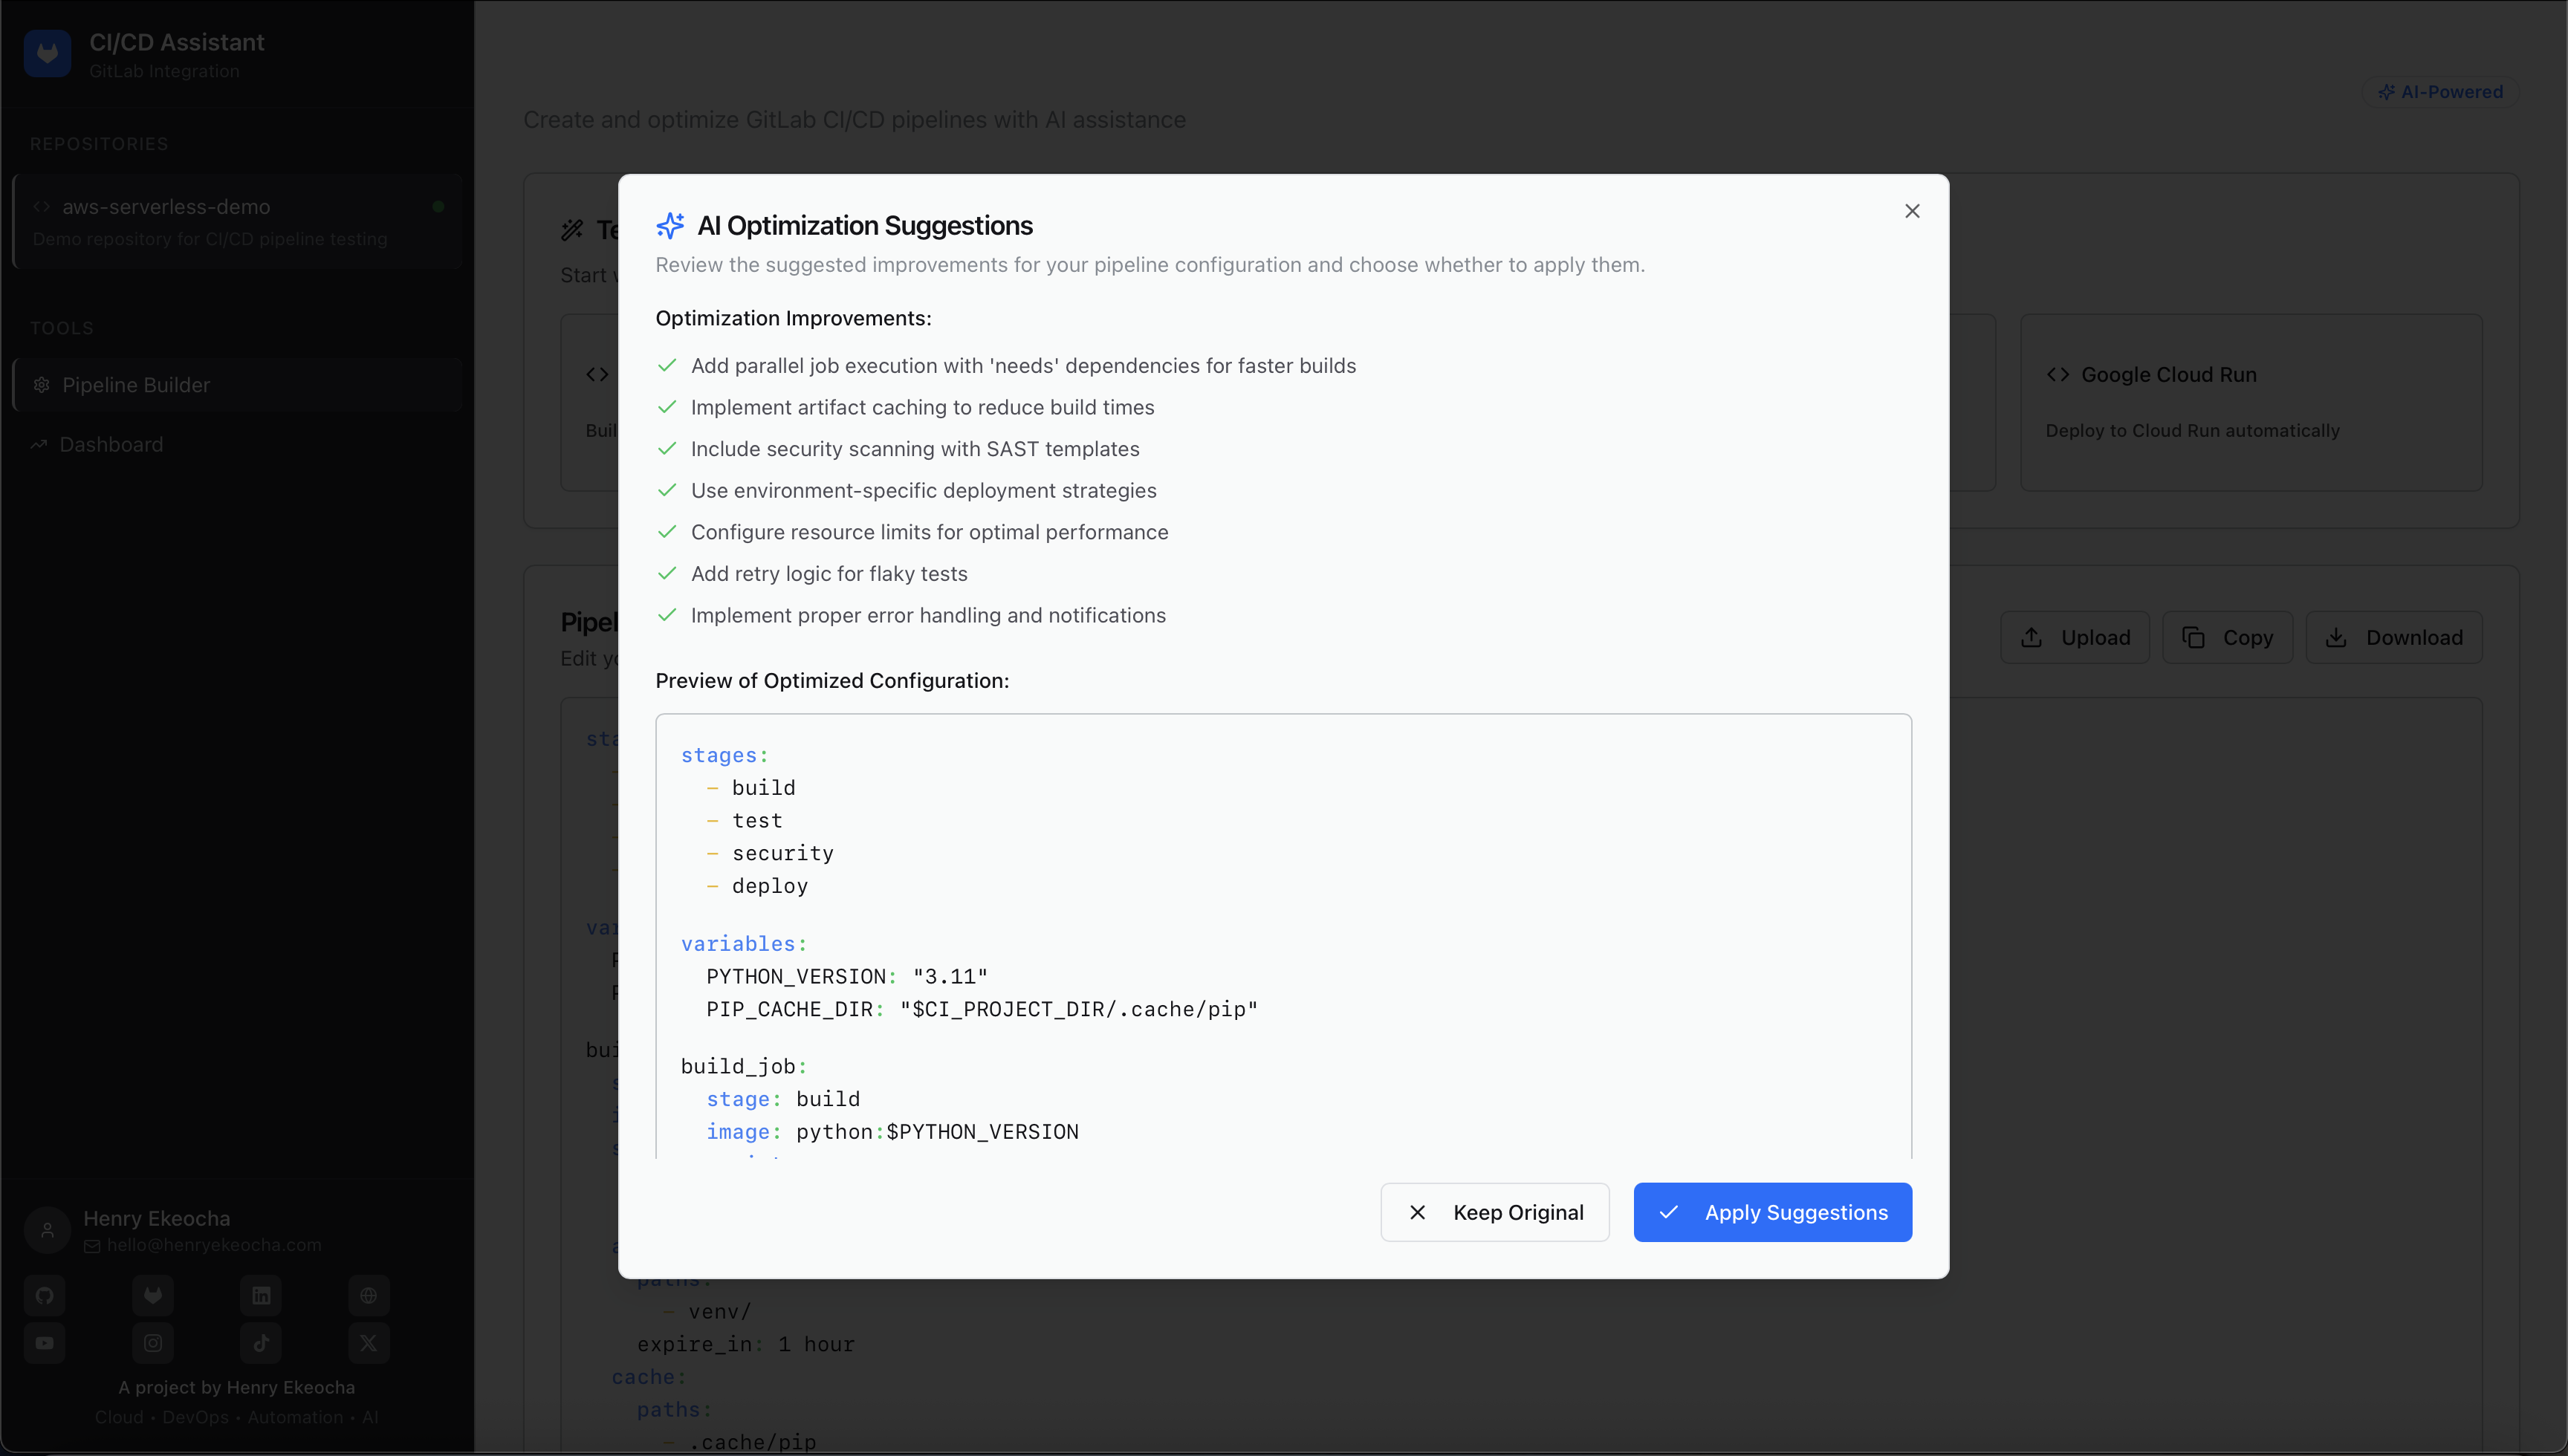Image resolution: width=2568 pixels, height=1456 pixels.
Task: Click the Apply Suggestions button
Action: (x=1772, y=1212)
